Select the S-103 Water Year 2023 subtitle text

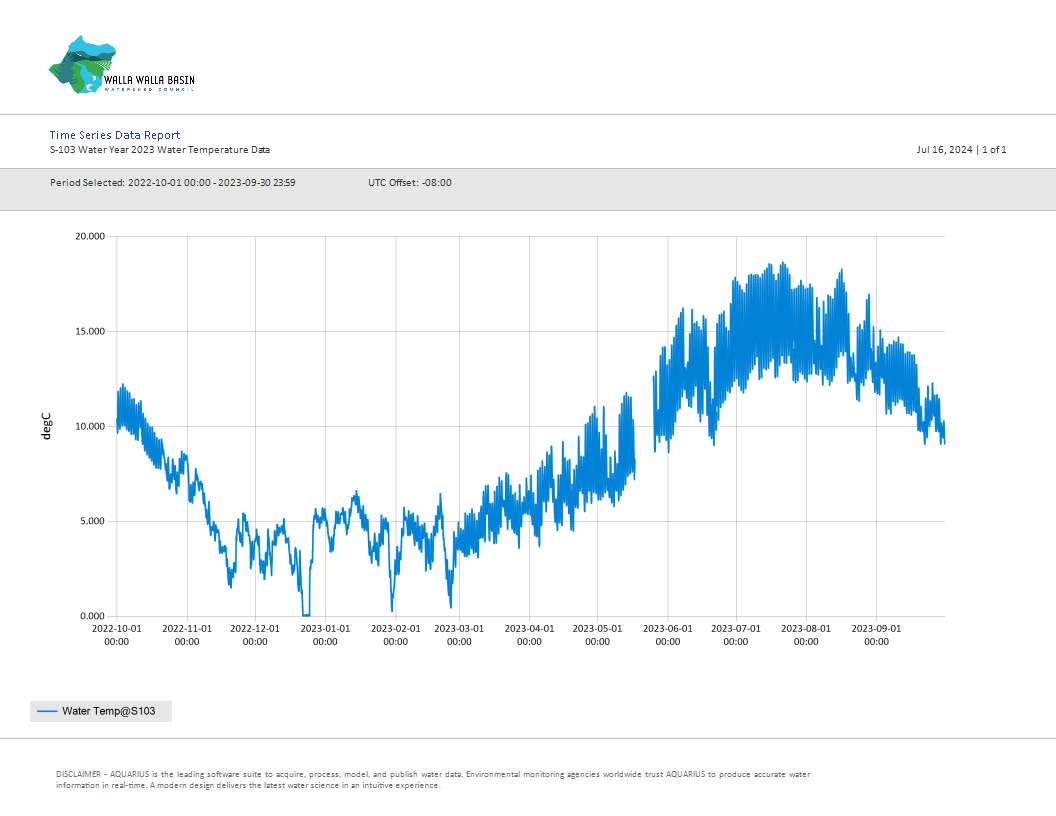(160, 150)
